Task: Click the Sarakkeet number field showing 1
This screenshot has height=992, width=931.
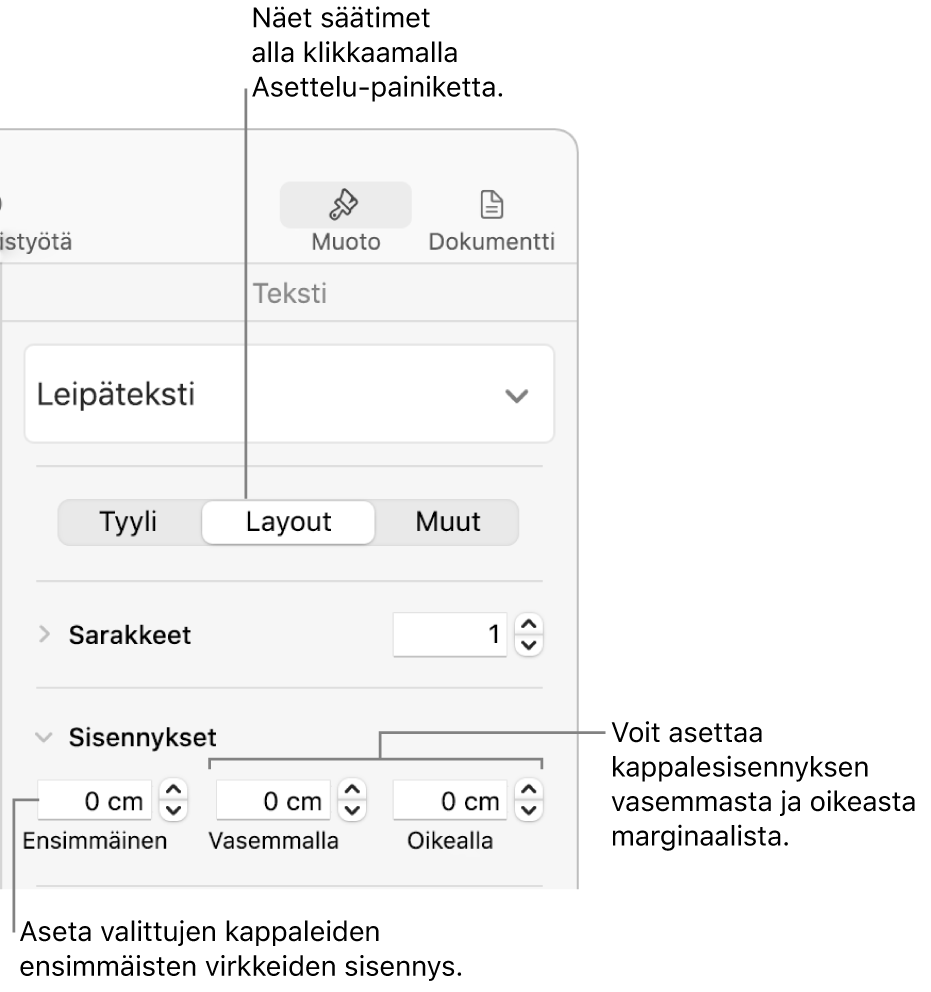Action: coord(450,634)
